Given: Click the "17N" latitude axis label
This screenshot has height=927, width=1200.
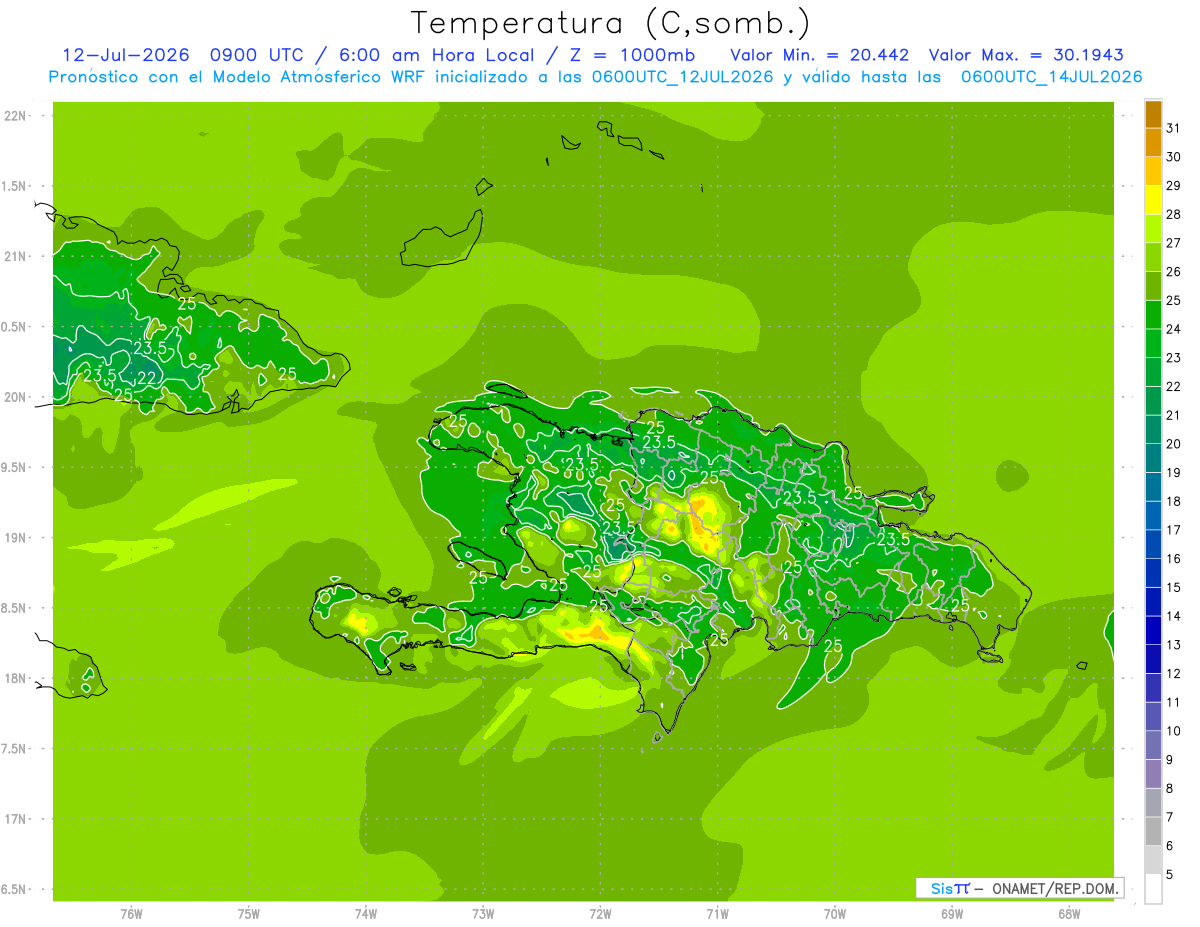Looking at the screenshot, I should pos(16,819).
